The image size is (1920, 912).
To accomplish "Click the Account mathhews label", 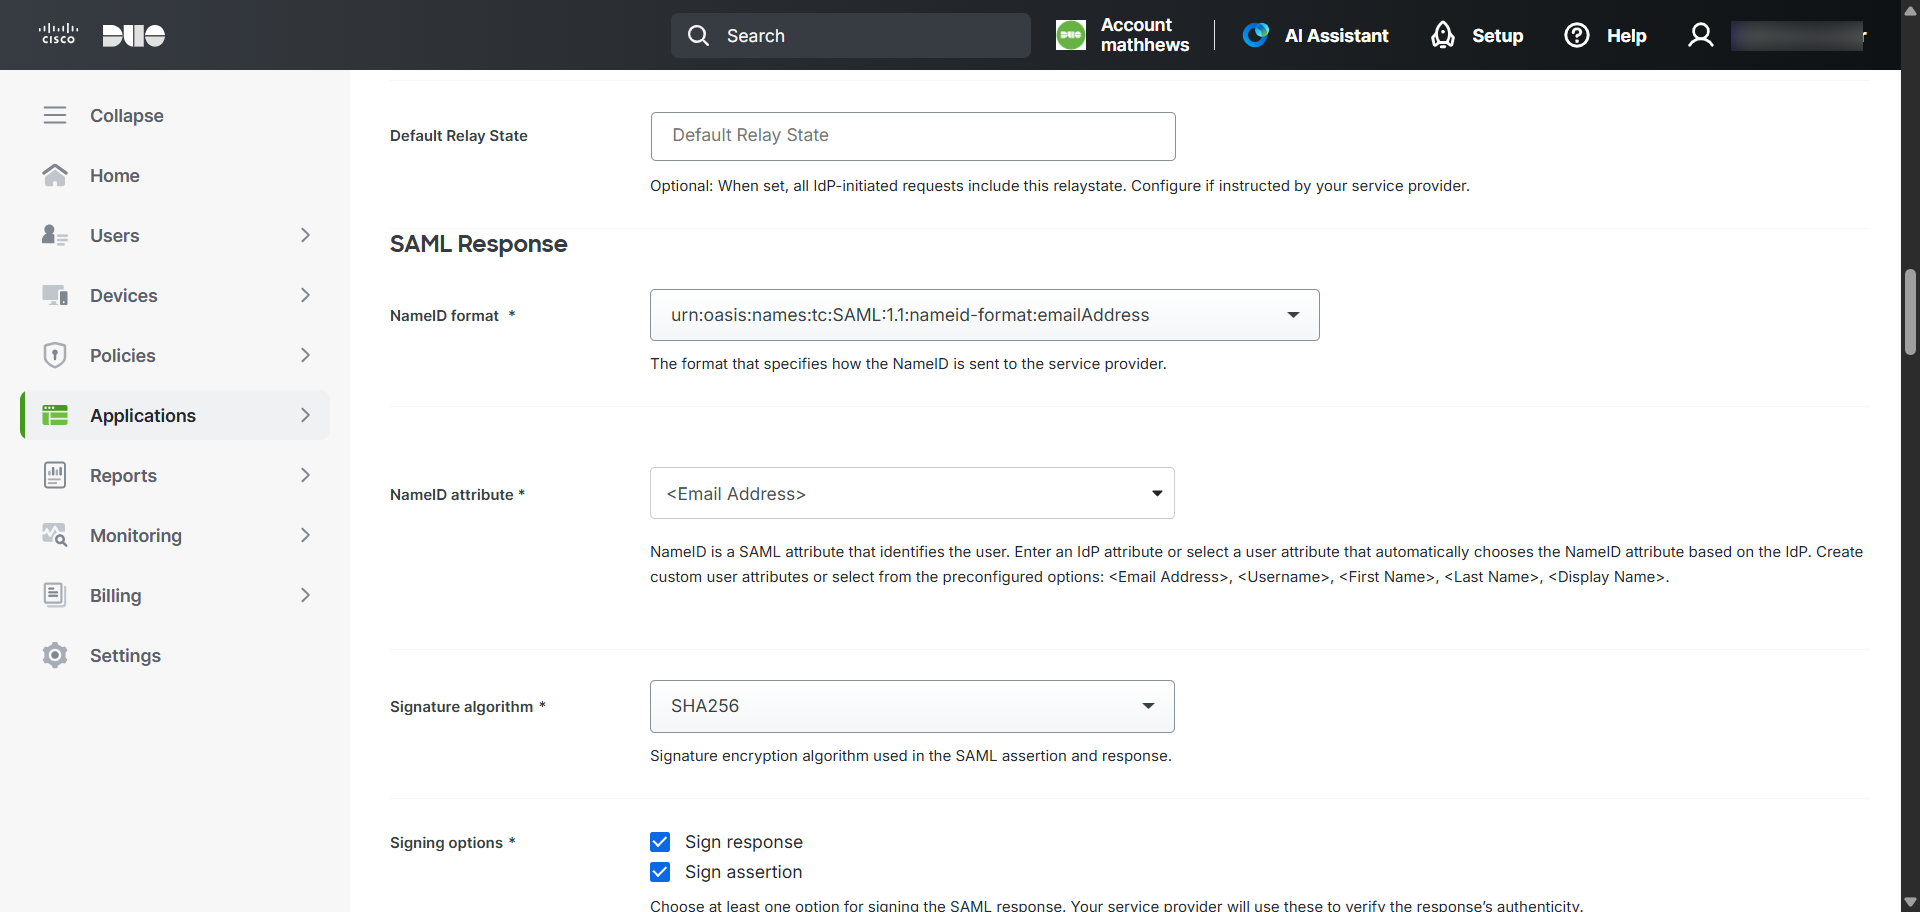I will pos(1145,35).
